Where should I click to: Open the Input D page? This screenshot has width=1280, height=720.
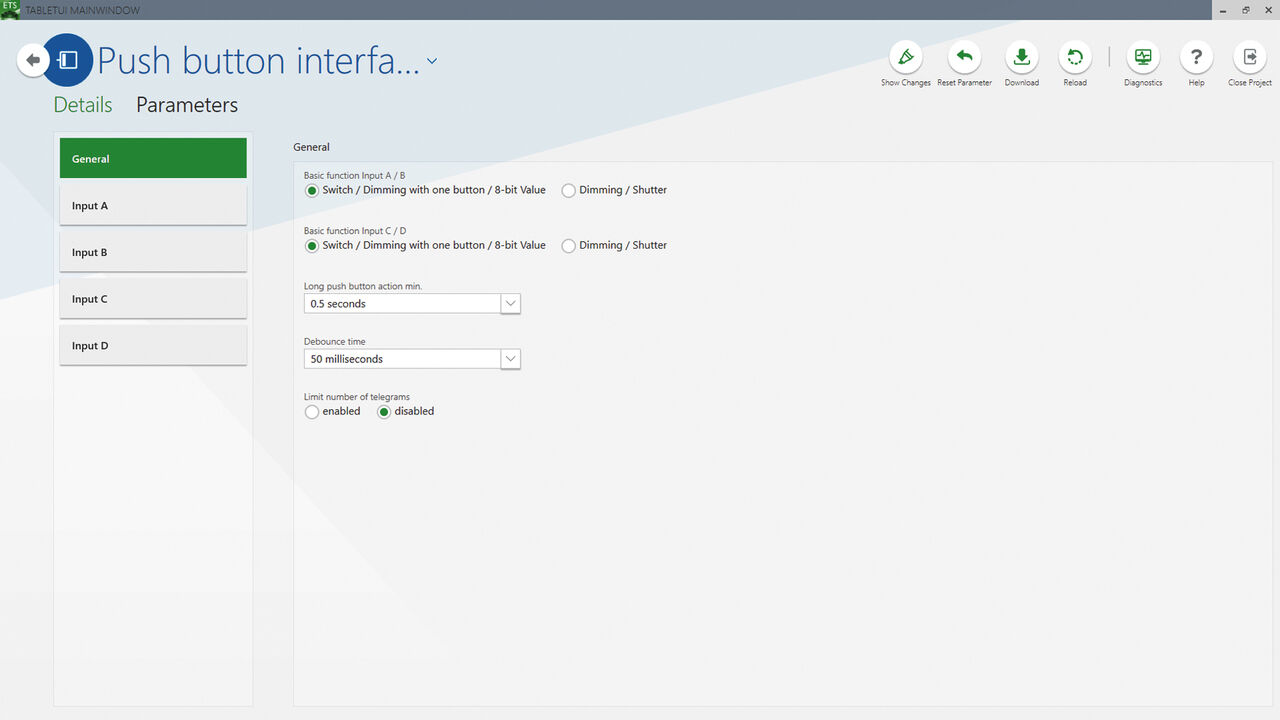click(x=153, y=345)
